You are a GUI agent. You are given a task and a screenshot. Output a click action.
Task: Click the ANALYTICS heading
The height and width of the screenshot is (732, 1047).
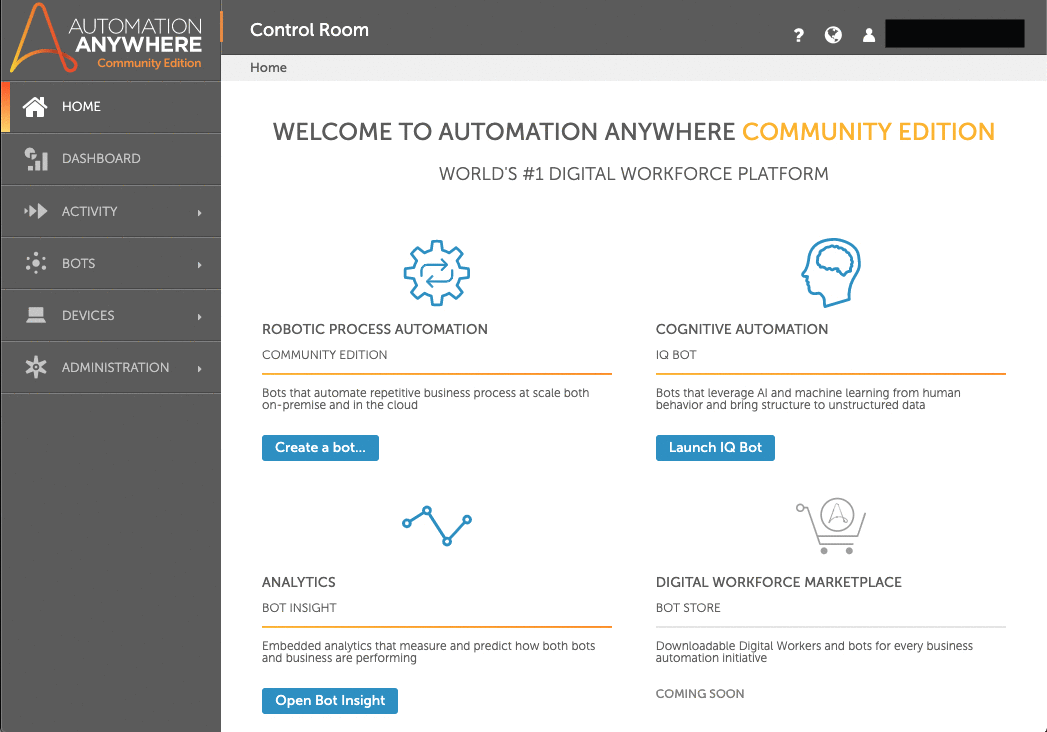tap(298, 582)
